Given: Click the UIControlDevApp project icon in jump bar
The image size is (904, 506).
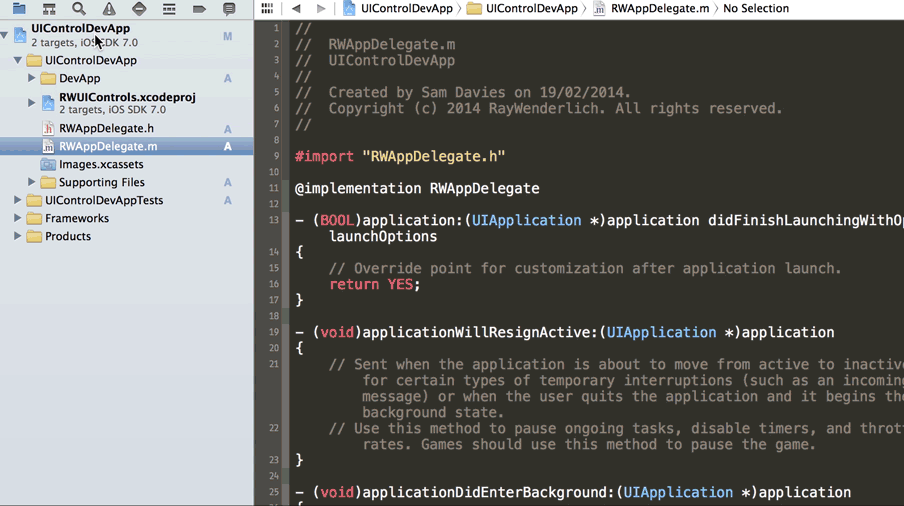Looking at the screenshot, I should (349, 8).
